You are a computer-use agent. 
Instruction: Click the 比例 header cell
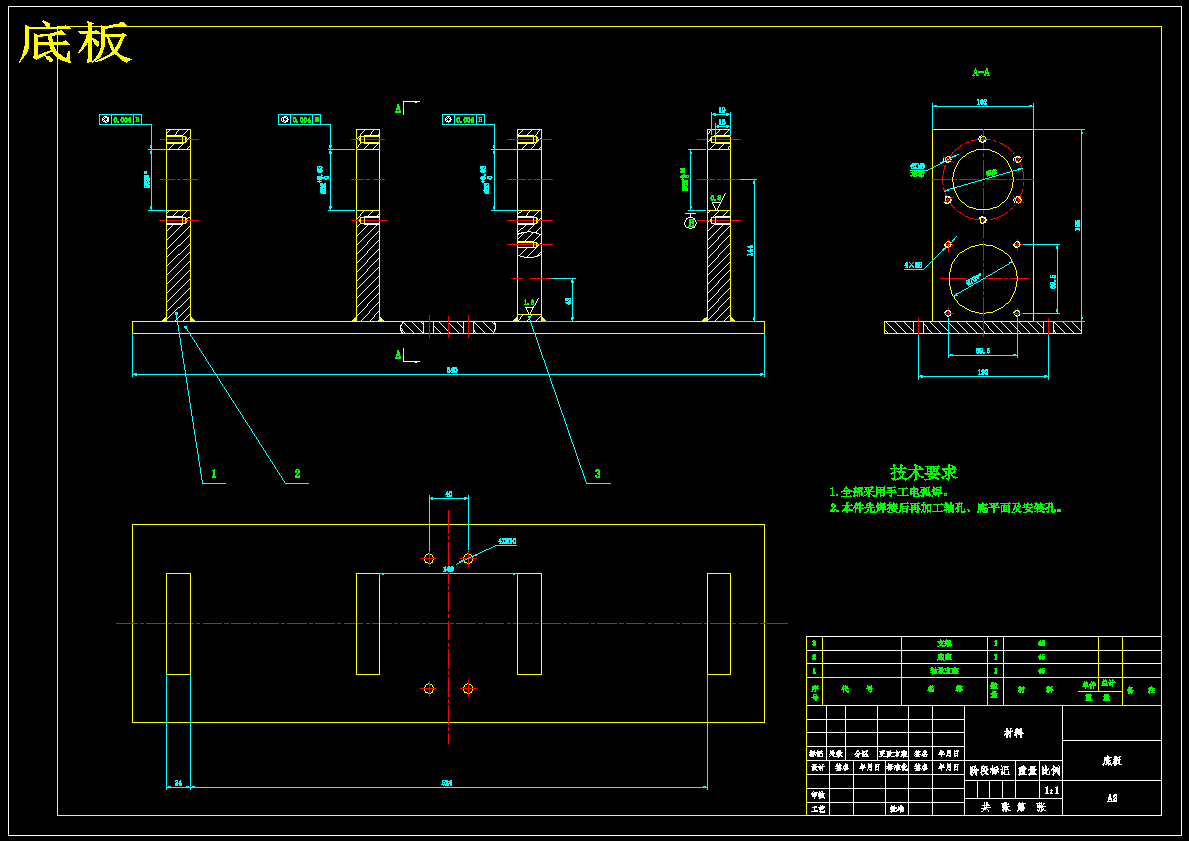[1051, 770]
